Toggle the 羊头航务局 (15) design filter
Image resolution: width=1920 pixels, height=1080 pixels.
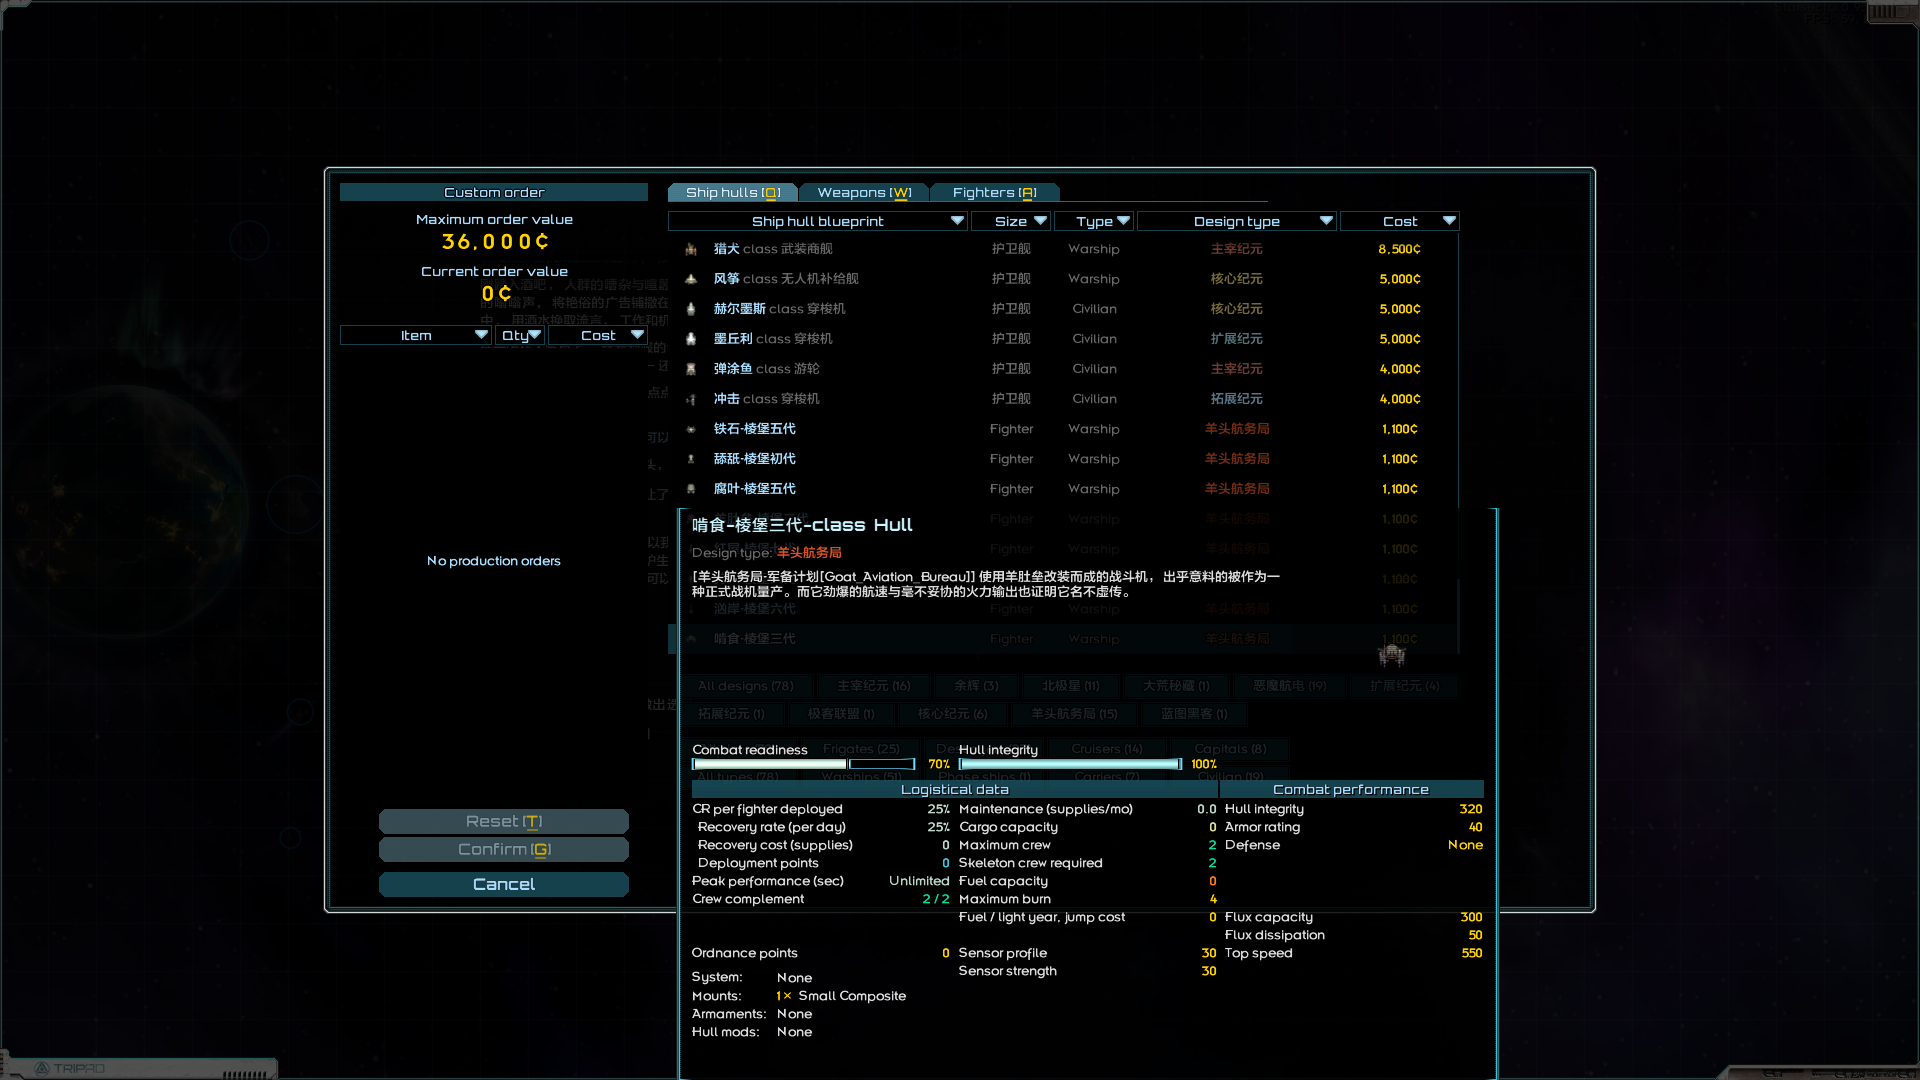tap(1074, 714)
